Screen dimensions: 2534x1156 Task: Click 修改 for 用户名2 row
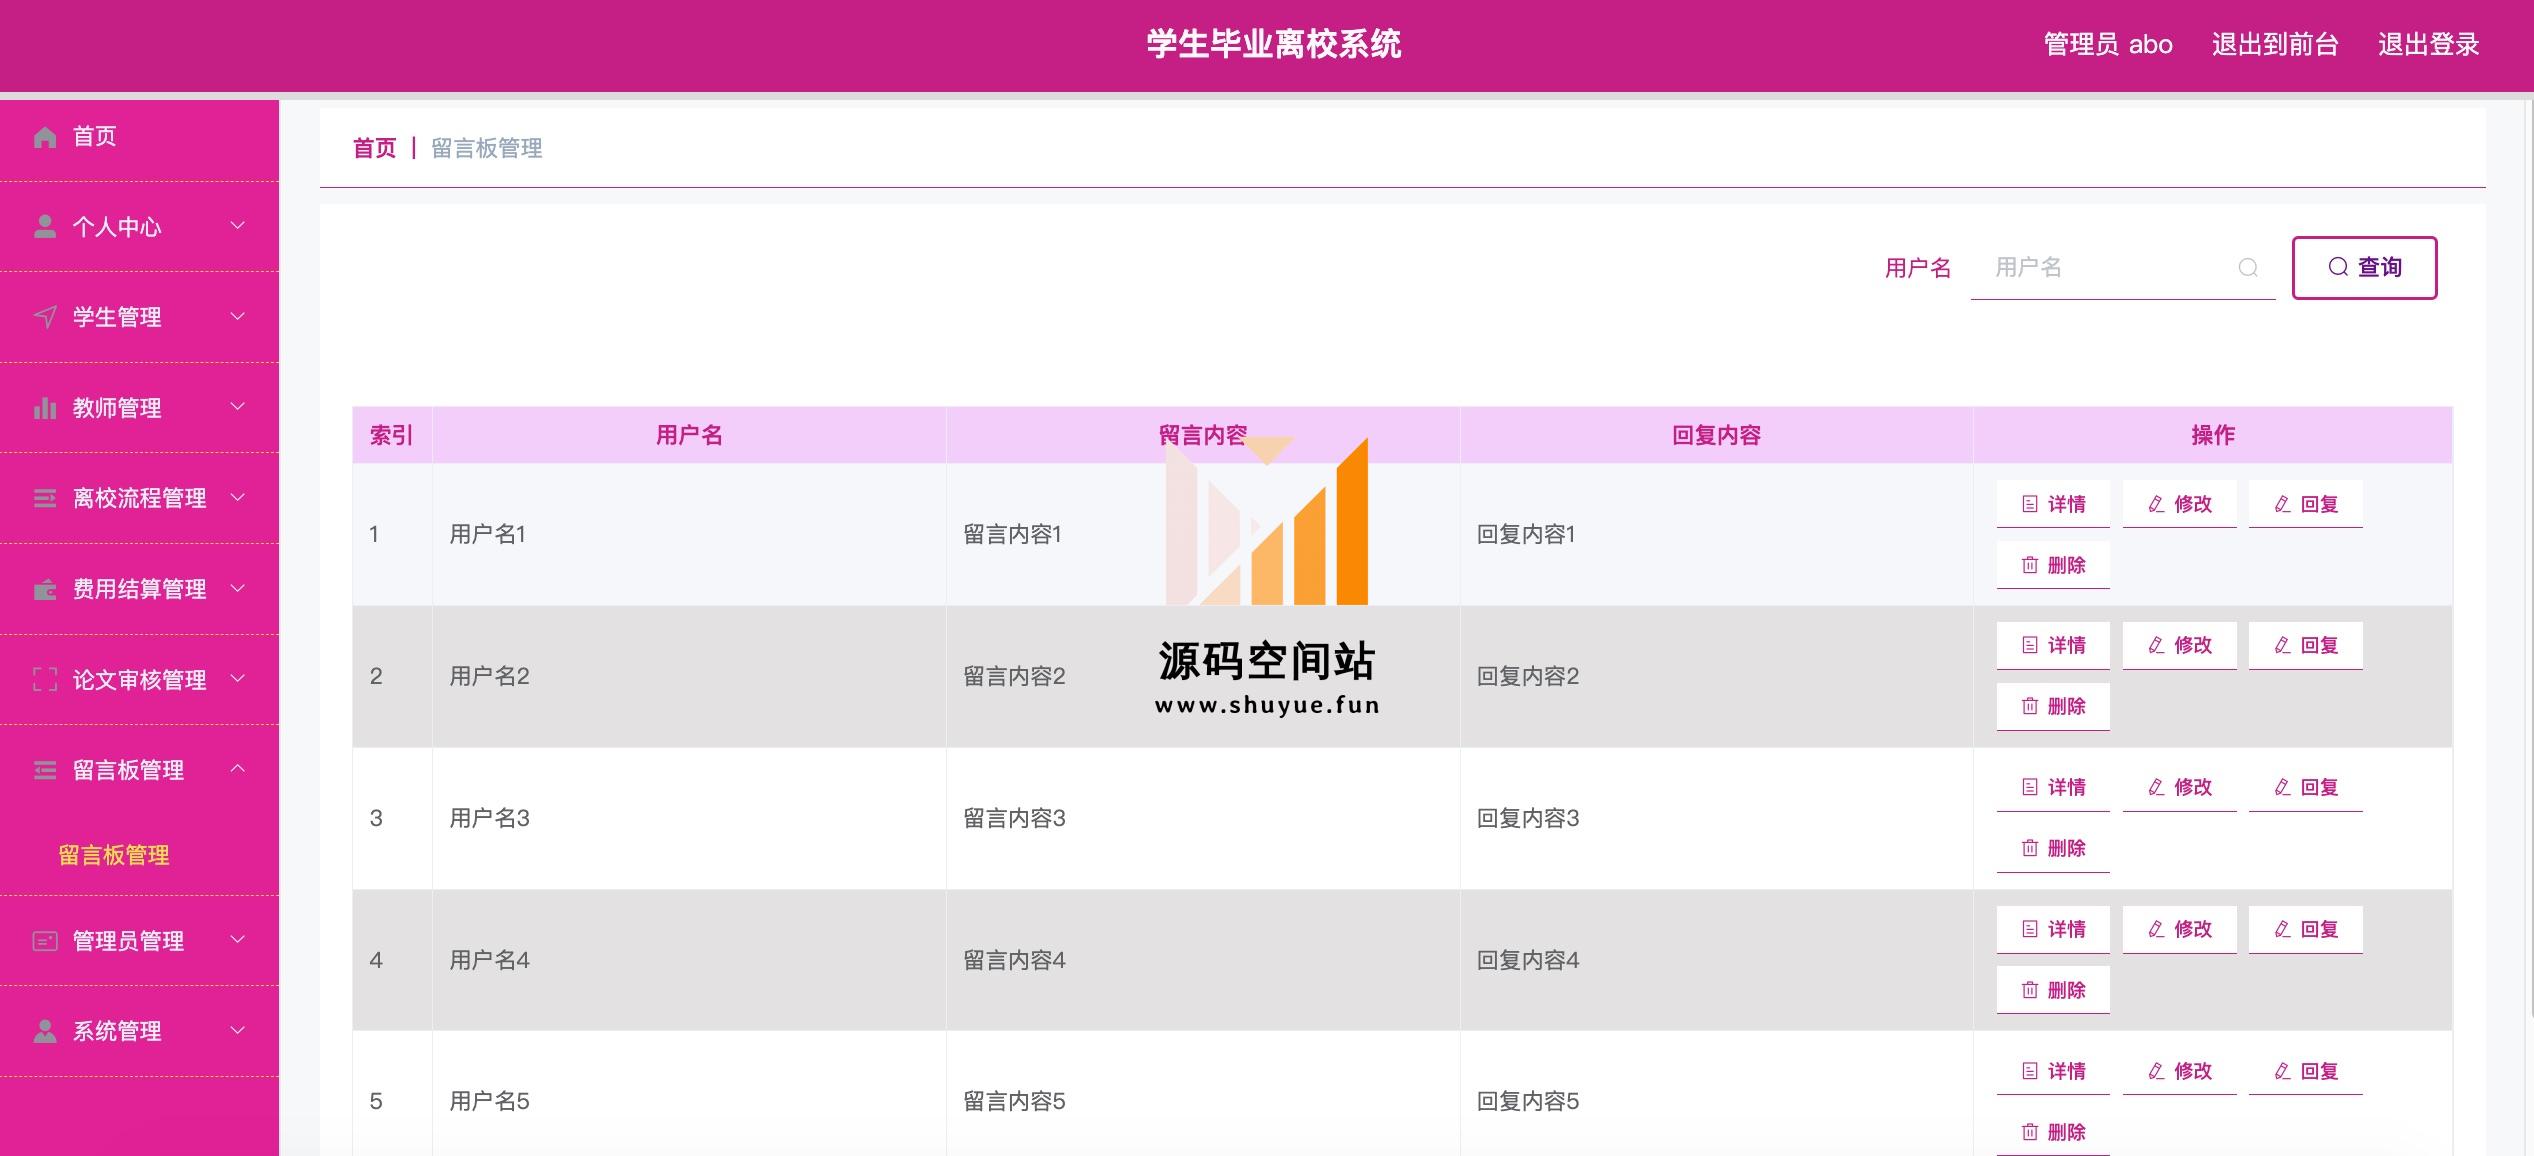point(2179,646)
